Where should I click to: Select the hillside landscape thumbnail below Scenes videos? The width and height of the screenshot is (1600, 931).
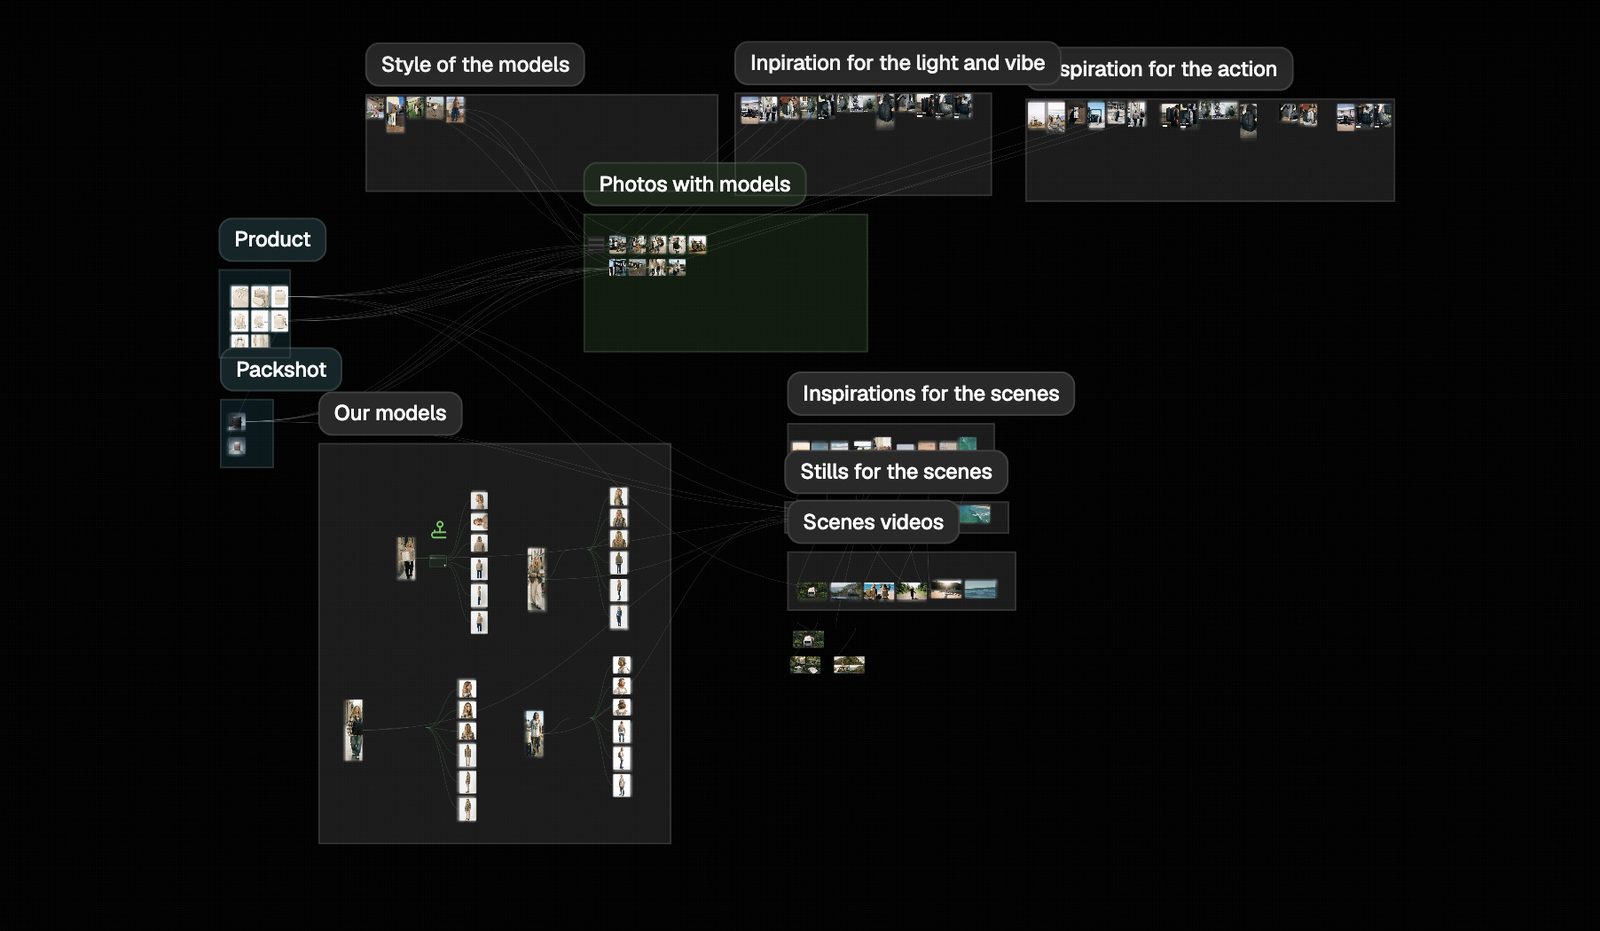[849, 665]
